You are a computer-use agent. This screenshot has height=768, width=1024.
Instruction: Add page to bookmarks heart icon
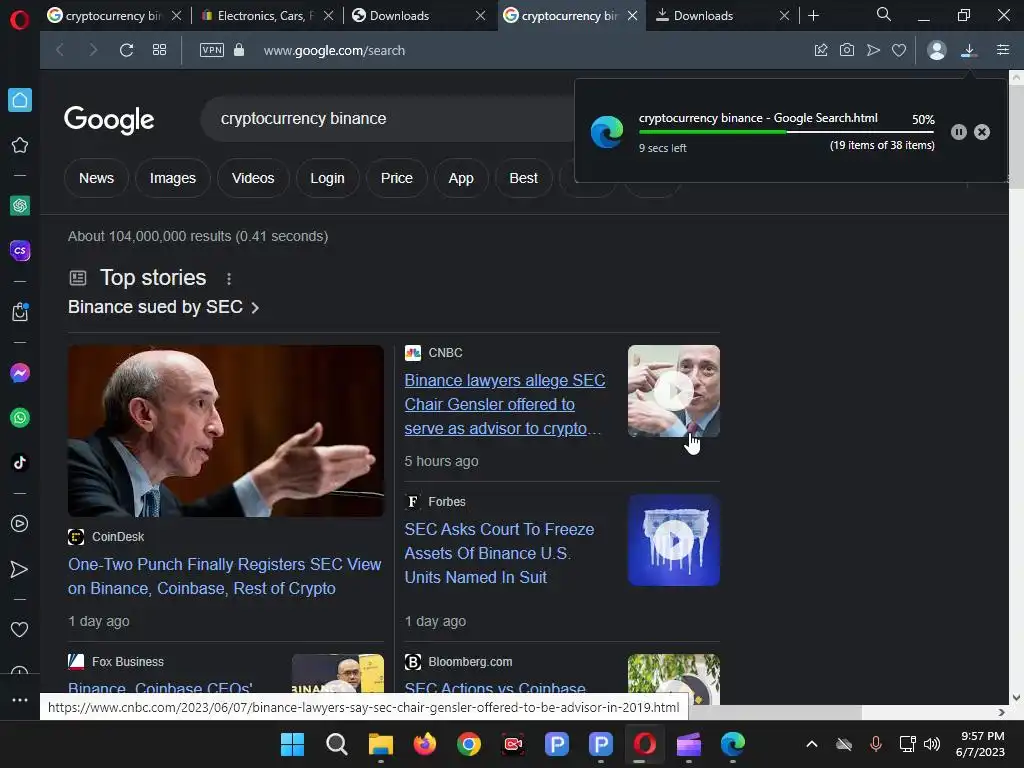(x=899, y=50)
